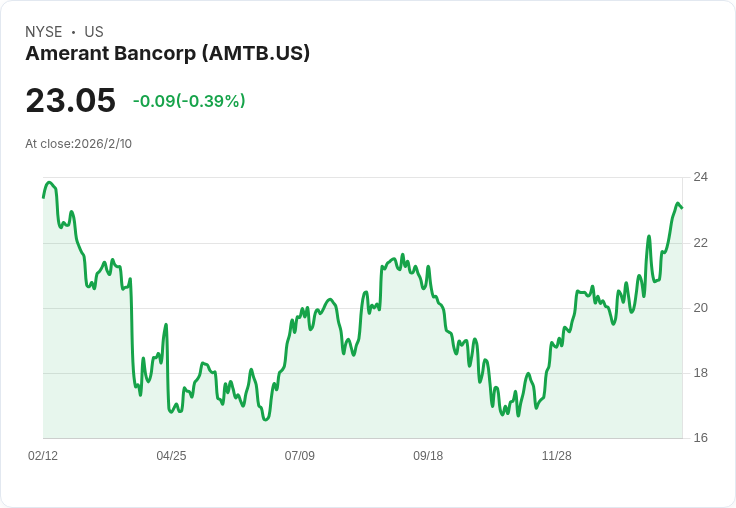Click the dot separator between NYSE and US

(x=74, y=32)
